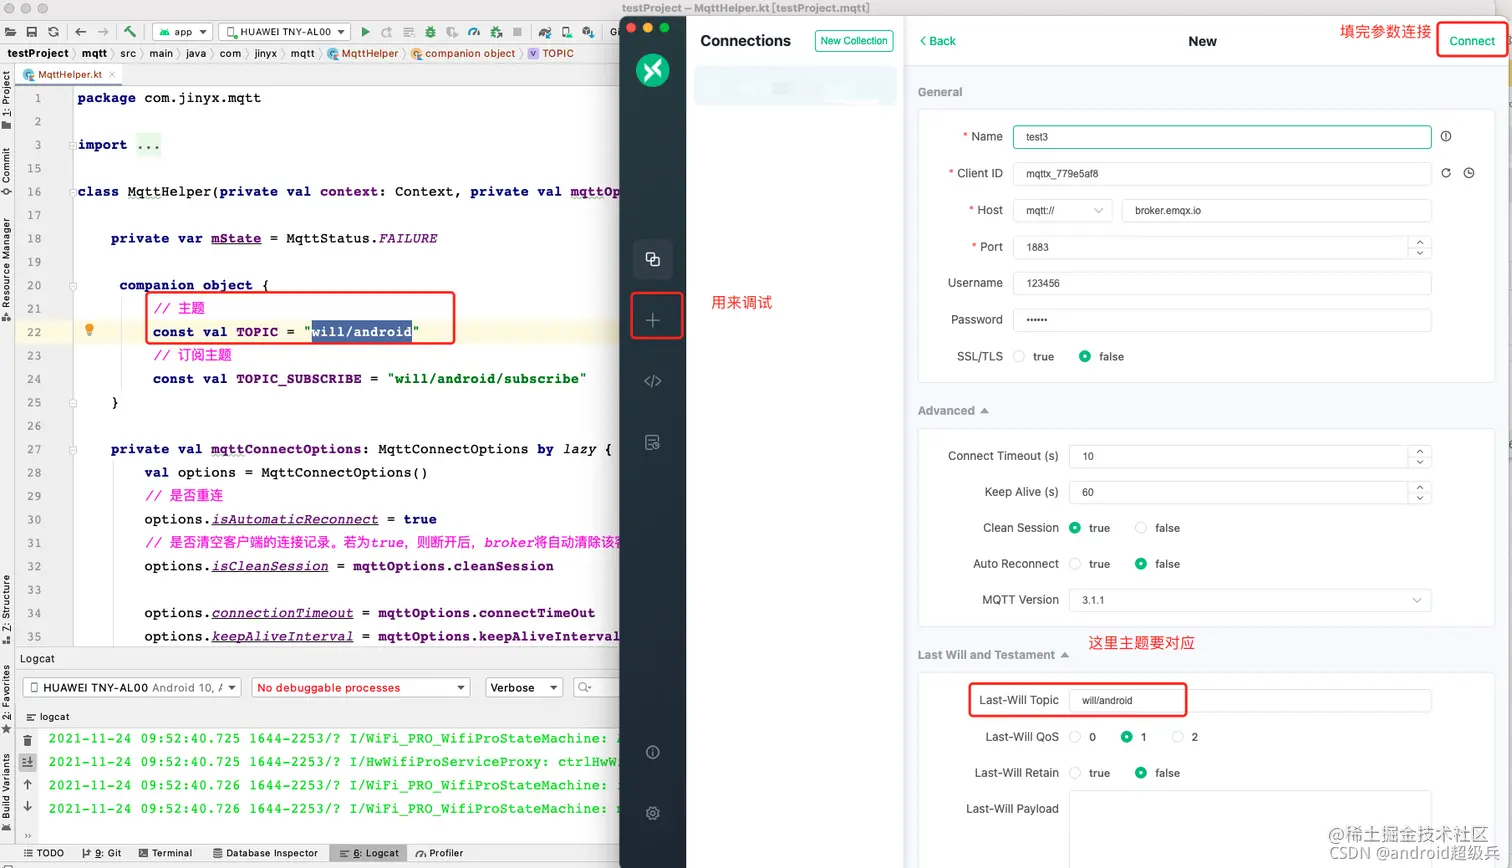Click the Sync/refresh icon in Android Studio
The width and height of the screenshot is (1512, 868).
53,32
